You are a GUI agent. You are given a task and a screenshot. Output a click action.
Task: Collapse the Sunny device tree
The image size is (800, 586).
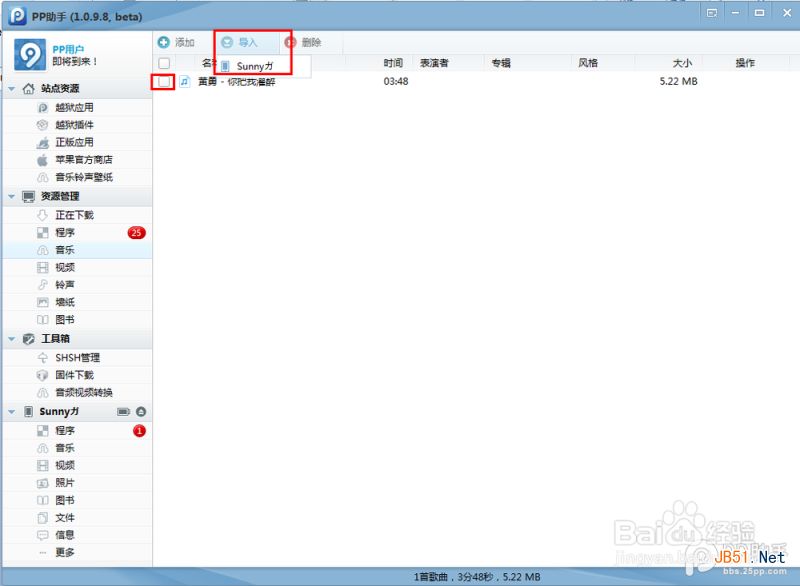point(12,411)
